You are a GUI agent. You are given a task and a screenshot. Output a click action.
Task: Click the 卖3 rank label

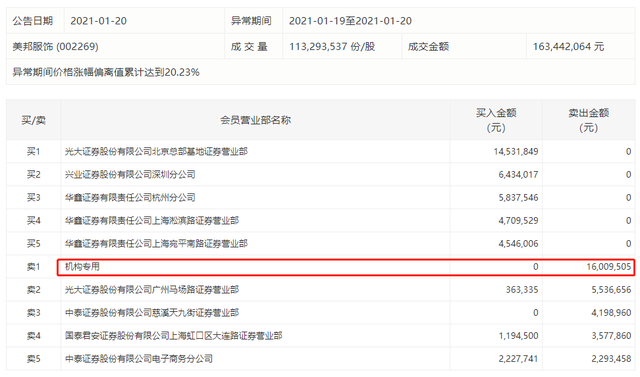click(33, 313)
